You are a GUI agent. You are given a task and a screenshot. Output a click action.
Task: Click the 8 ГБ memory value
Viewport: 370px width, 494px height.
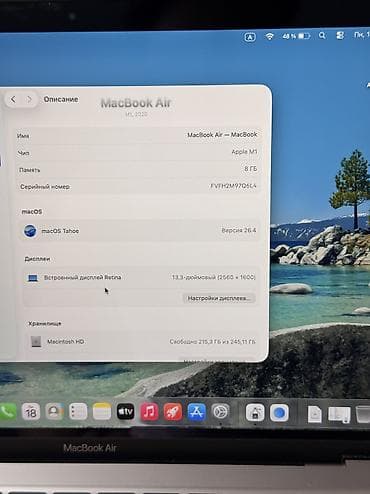click(x=251, y=169)
